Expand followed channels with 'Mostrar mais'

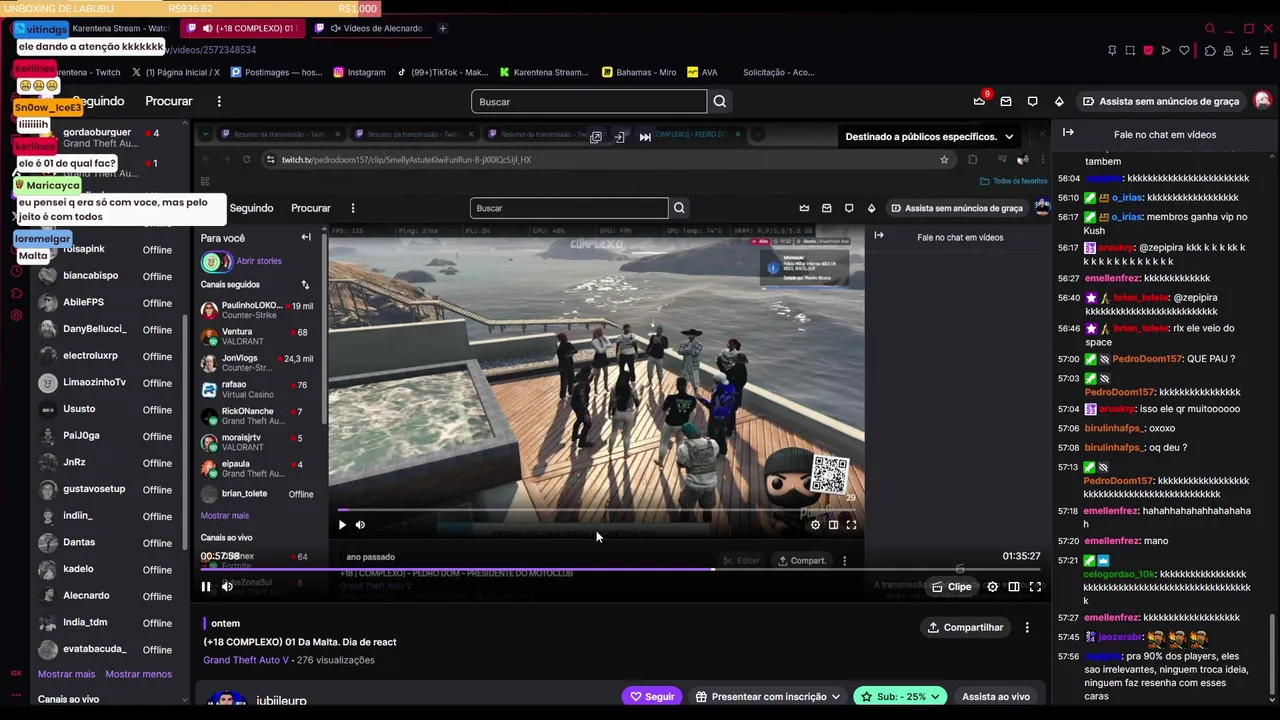point(66,674)
